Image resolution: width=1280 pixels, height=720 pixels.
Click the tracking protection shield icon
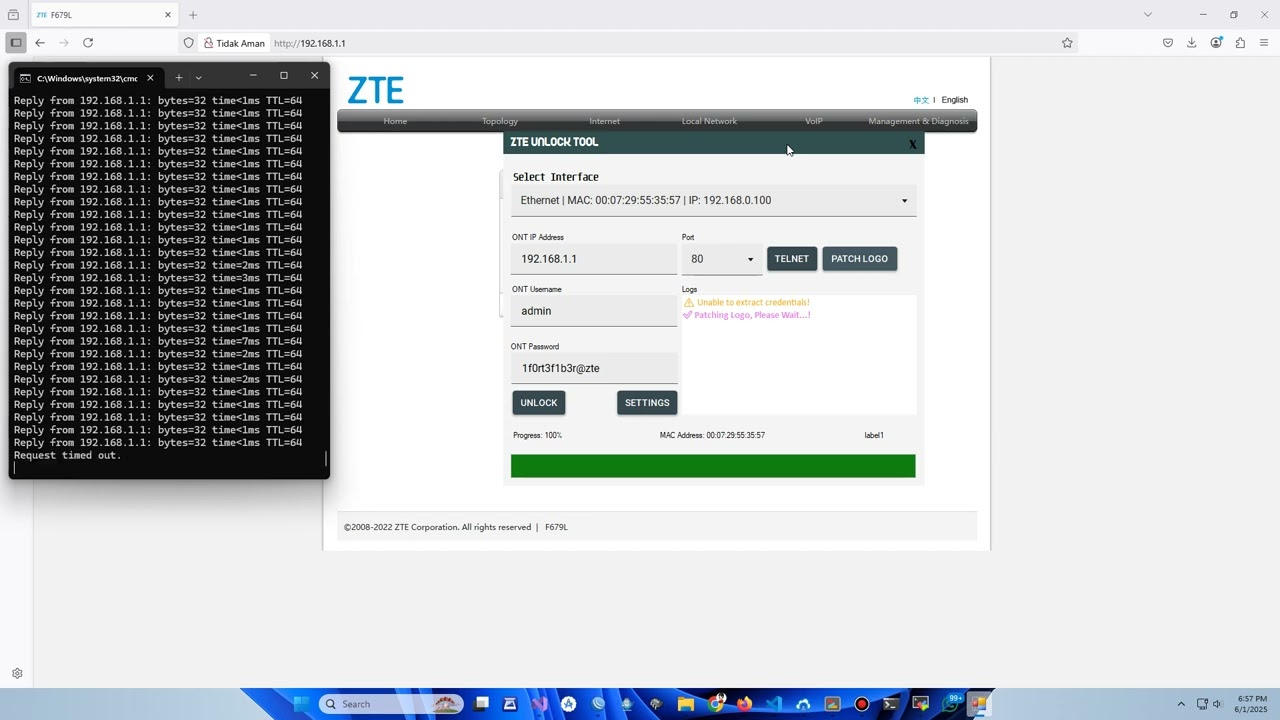pyautogui.click(x=188, y=43)
